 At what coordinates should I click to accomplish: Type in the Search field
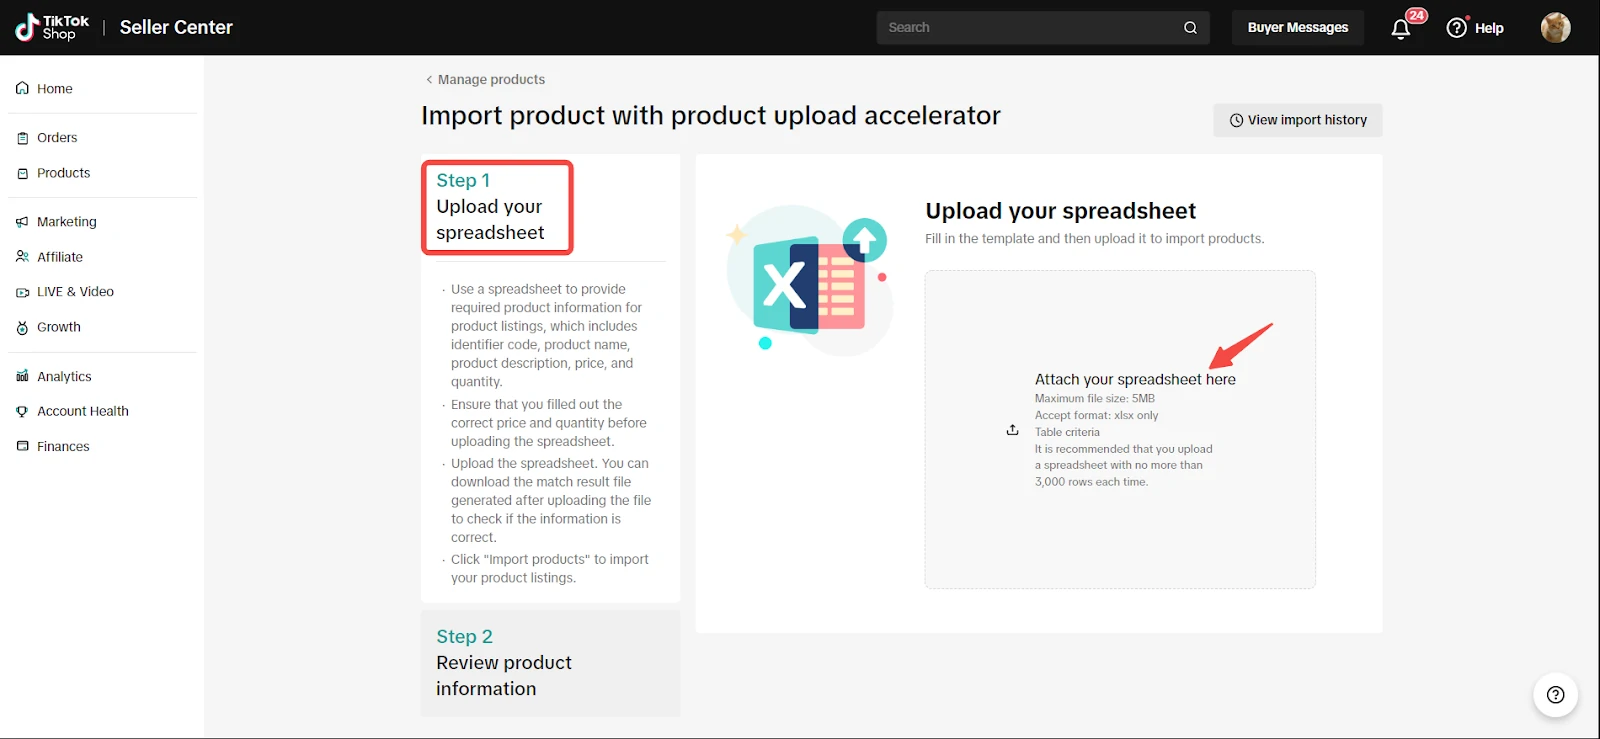point(1030,28)
